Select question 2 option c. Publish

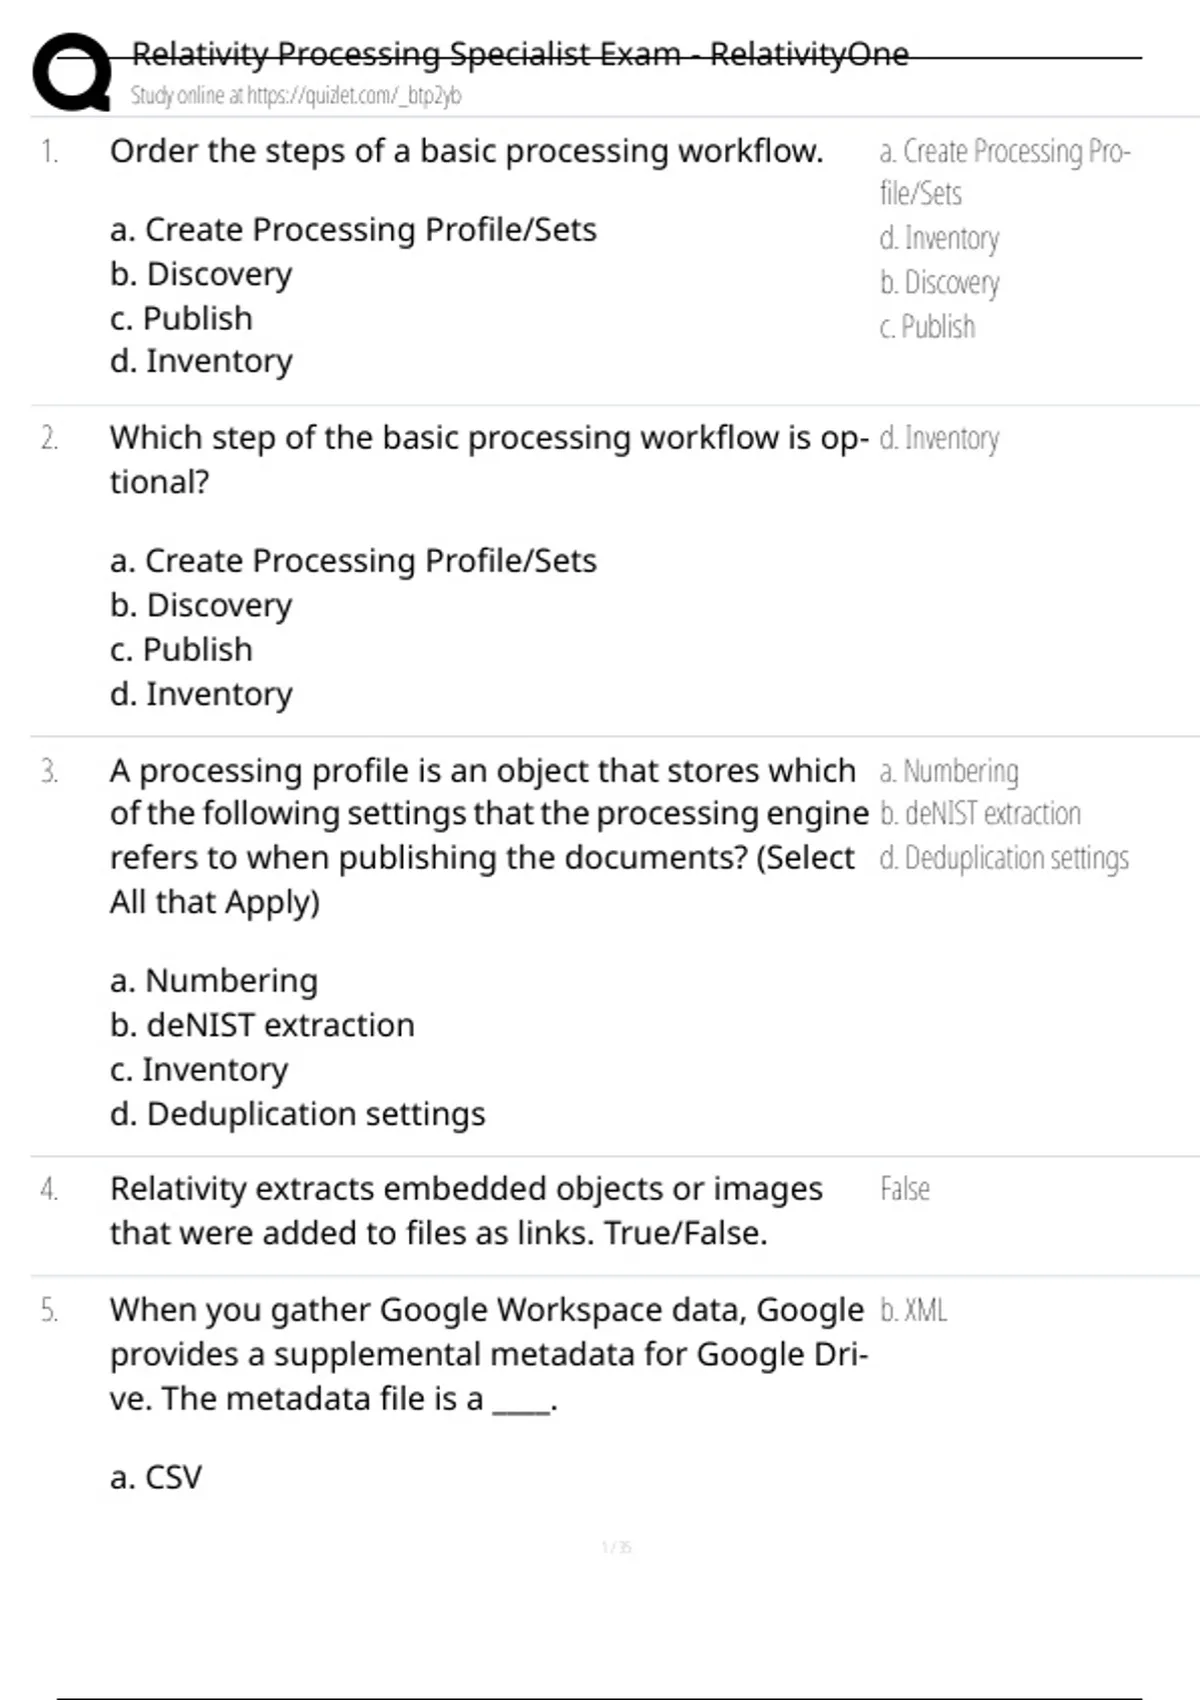[x=181, y=649]
